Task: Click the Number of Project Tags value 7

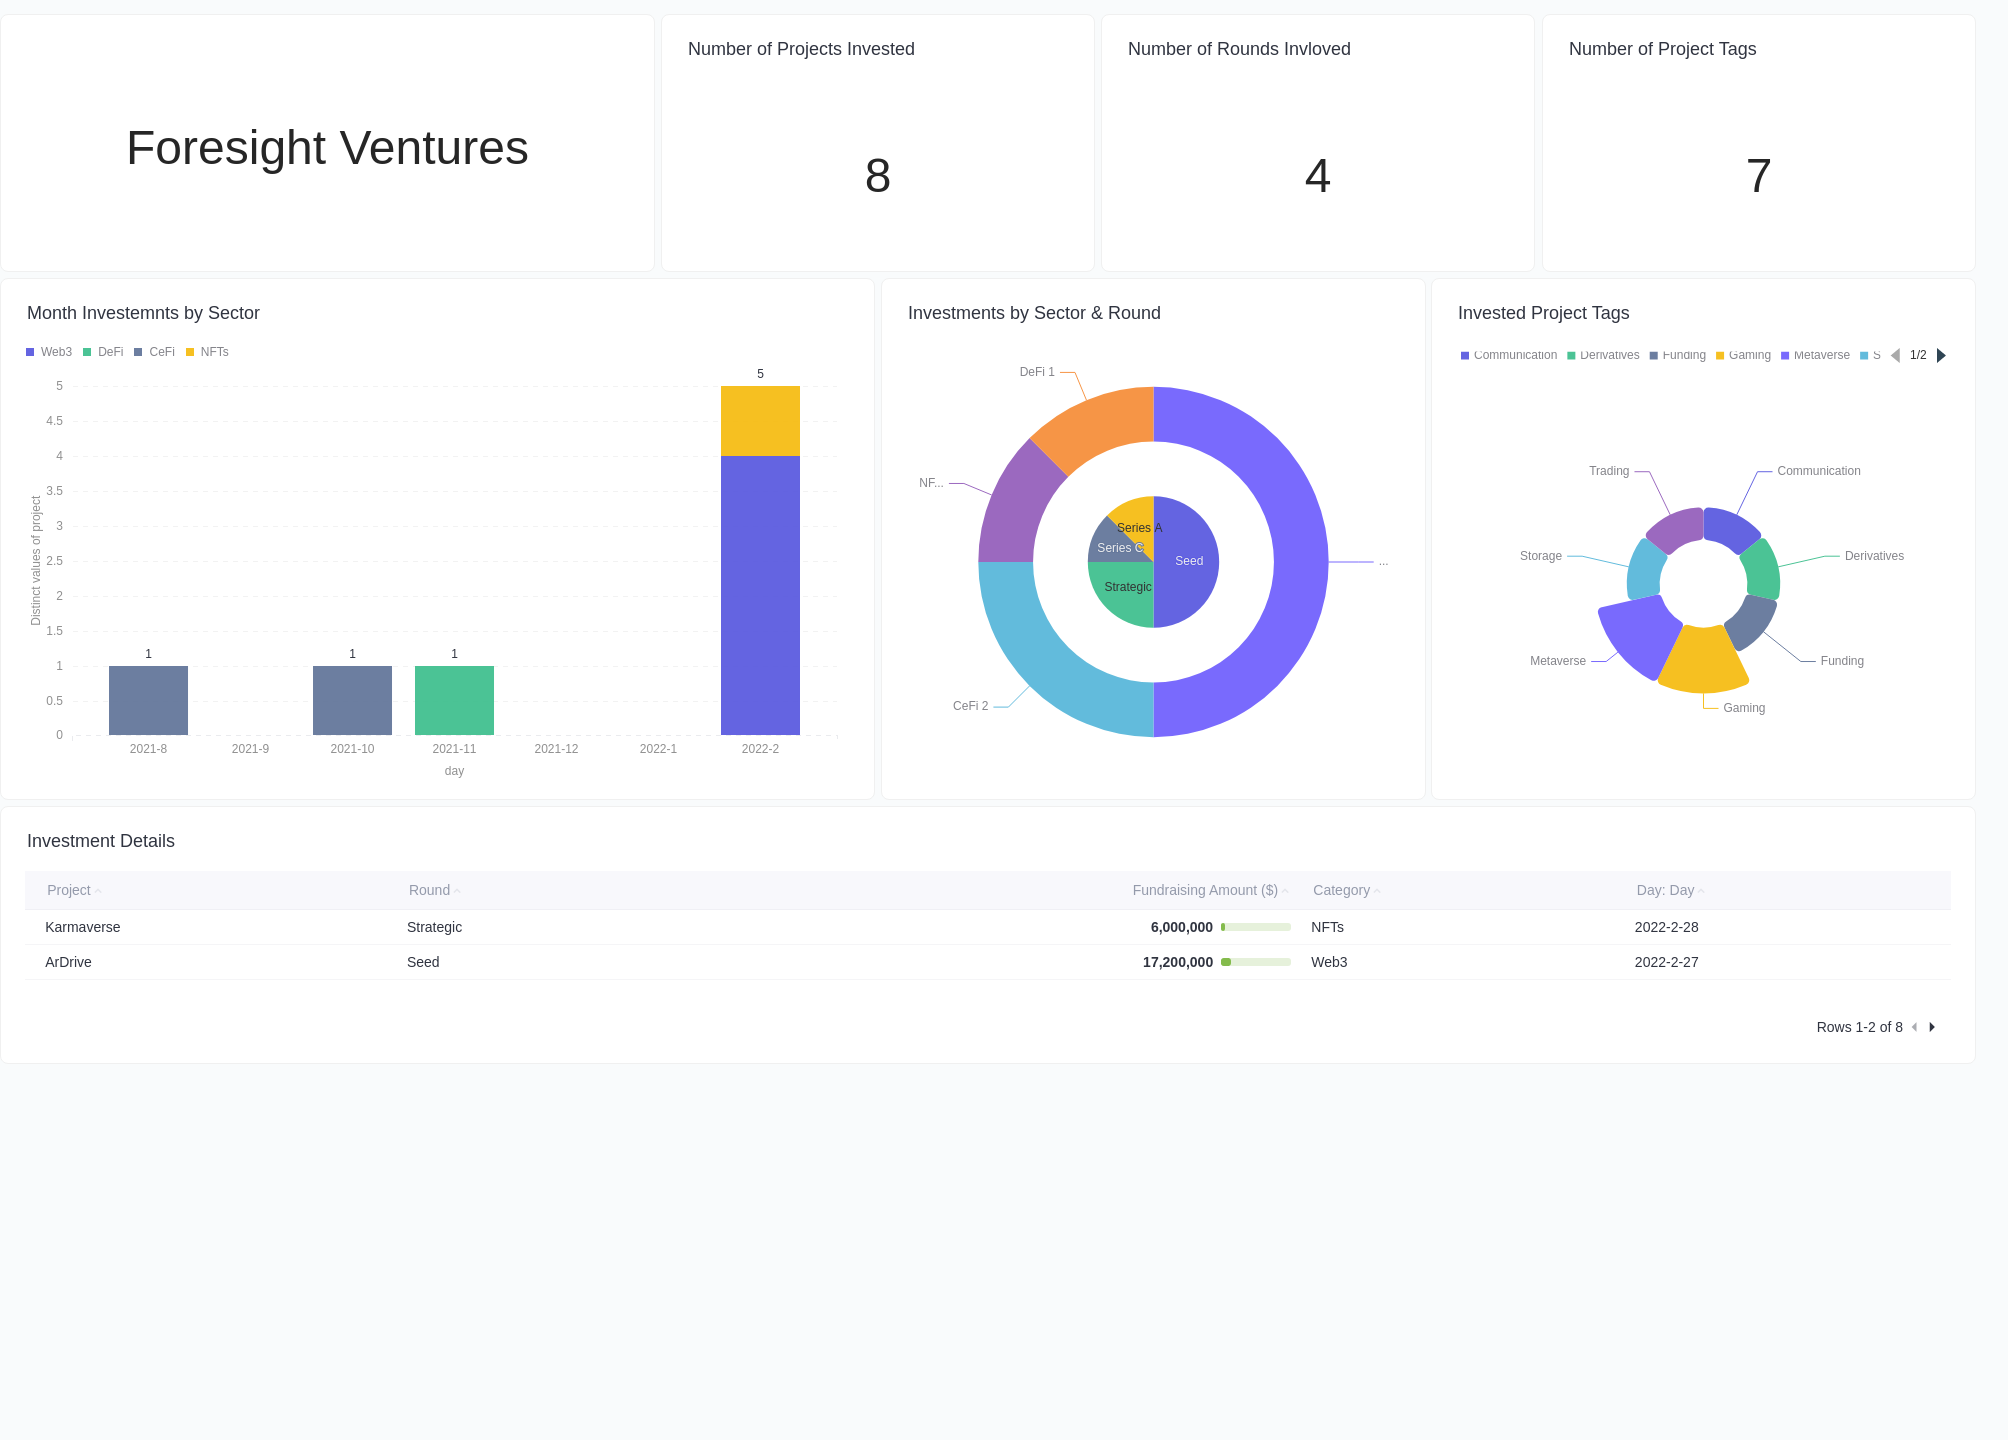Action: pos(1758,176)
